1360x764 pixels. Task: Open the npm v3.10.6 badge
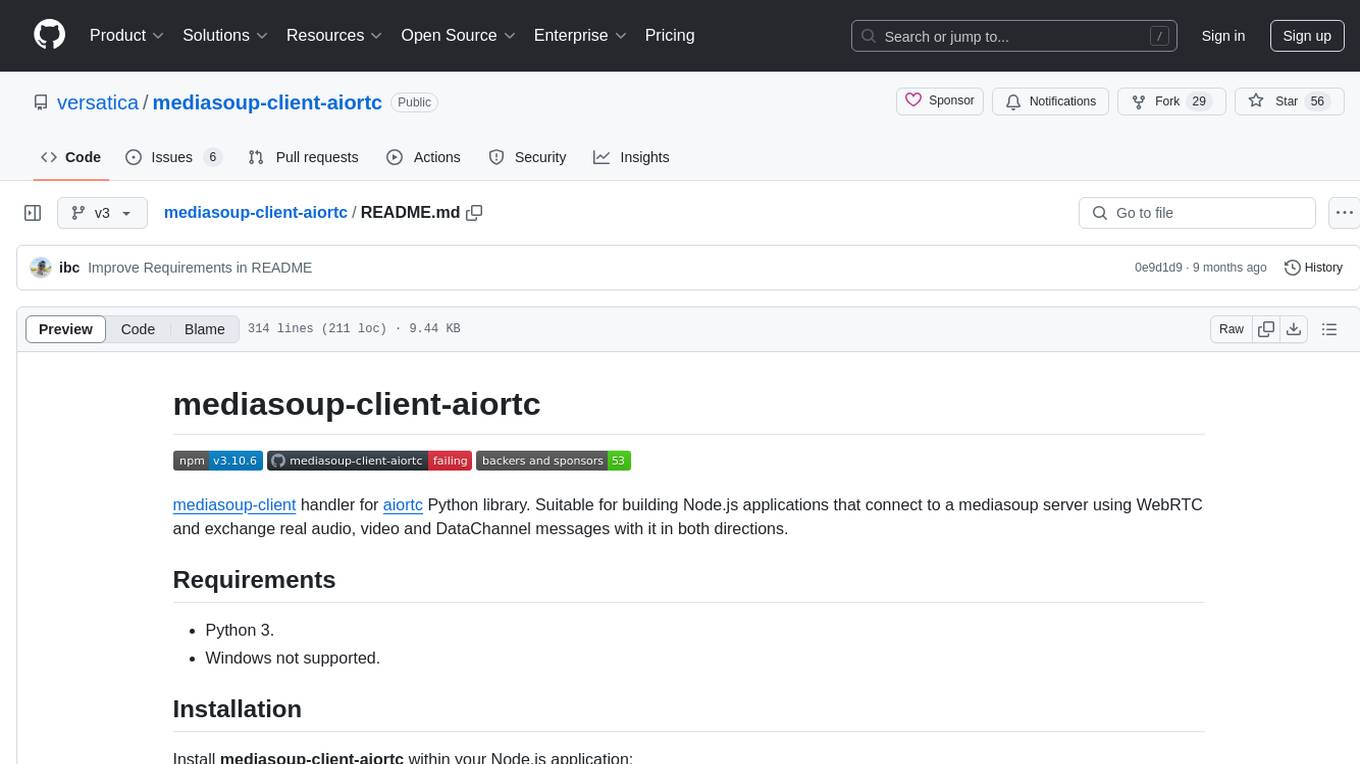click(x=218, y=460)
